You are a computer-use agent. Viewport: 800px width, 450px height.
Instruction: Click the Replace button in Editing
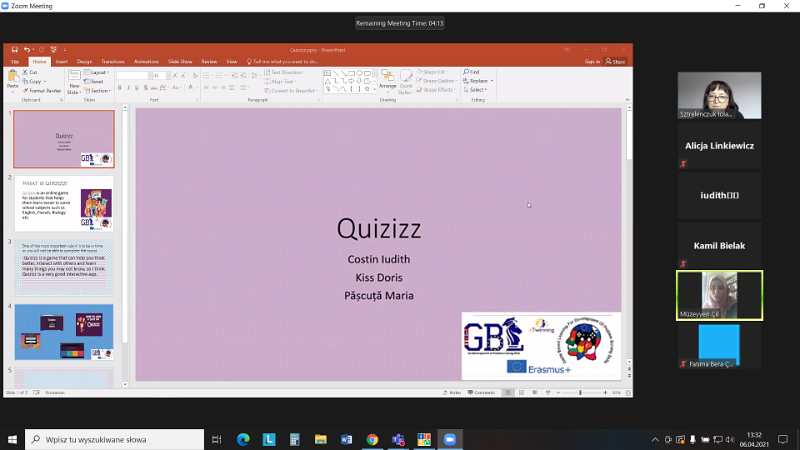click(478, 81)
